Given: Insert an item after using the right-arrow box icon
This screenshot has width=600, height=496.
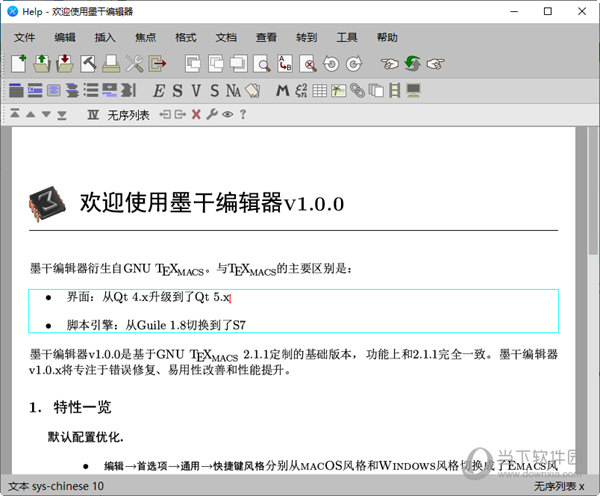Looking at the screenshot, I should click(180, 114).
